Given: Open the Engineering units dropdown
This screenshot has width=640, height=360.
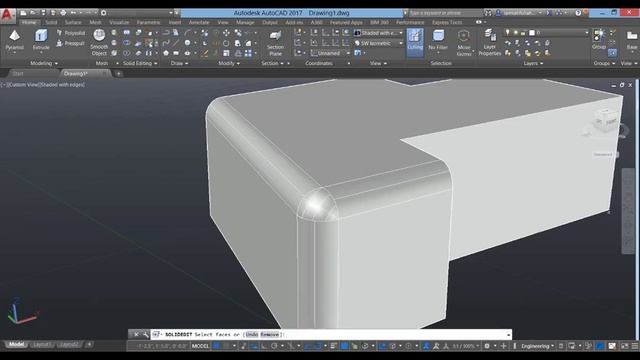Looking at the screenshot, I should point(538,346).
